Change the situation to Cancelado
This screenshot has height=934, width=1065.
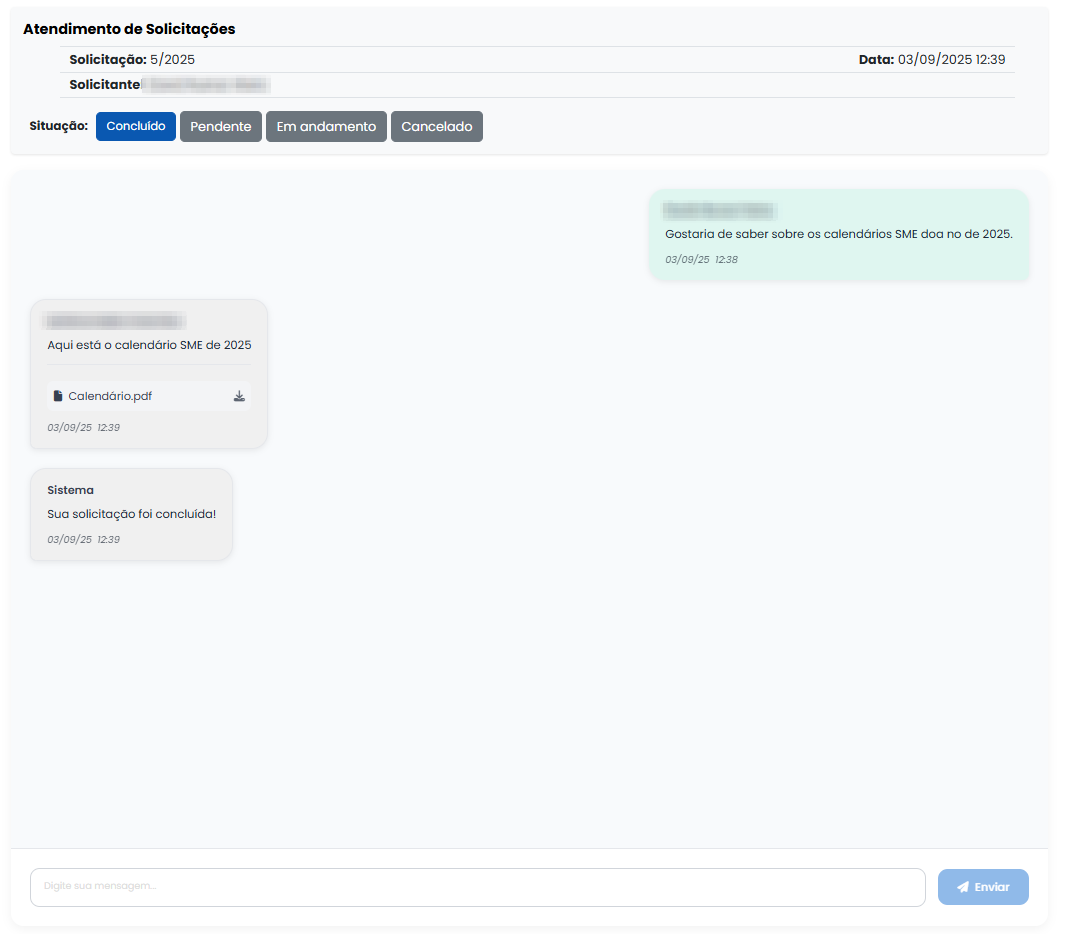(437, 127)
